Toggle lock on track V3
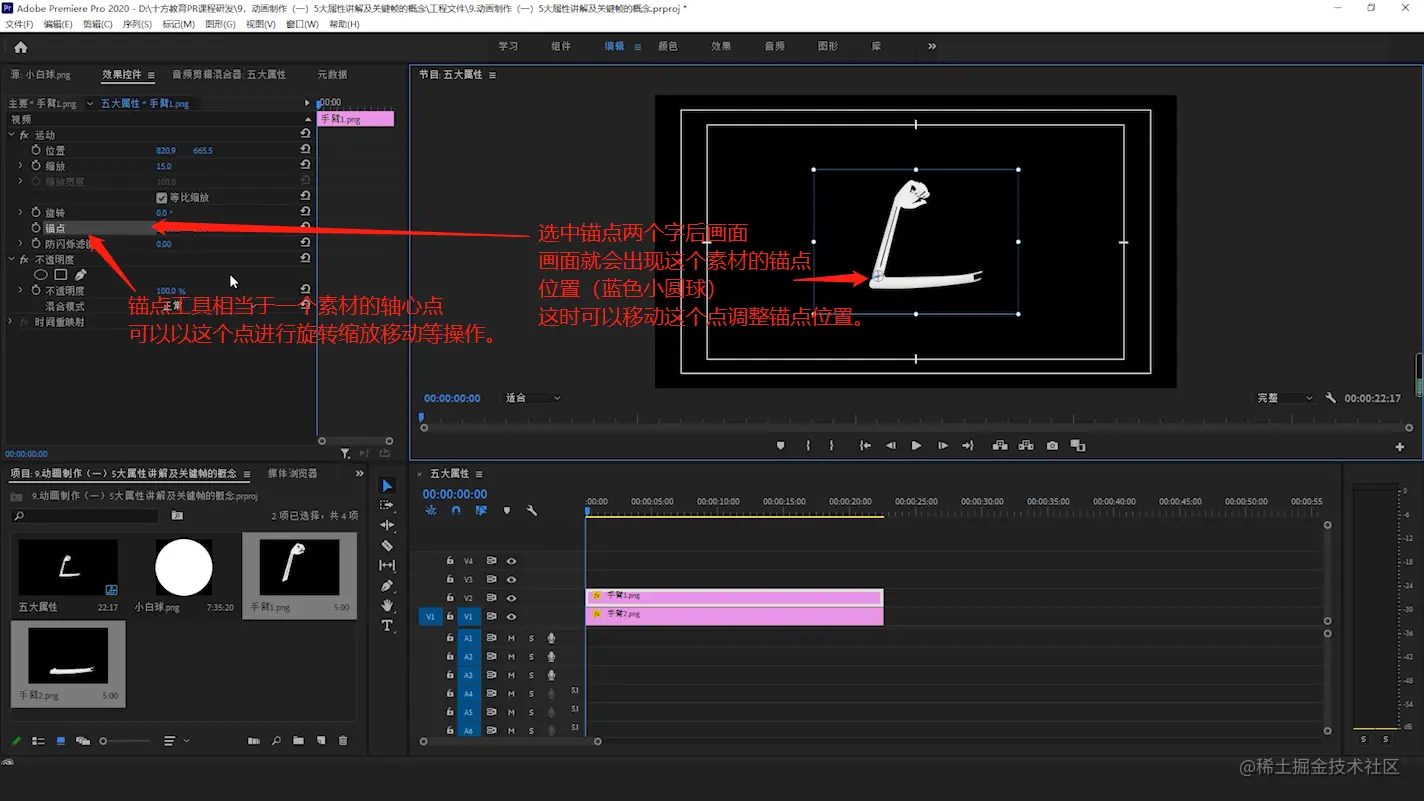Image resolution: width=1424 pixels, height=801 pixels. [450, 580]
